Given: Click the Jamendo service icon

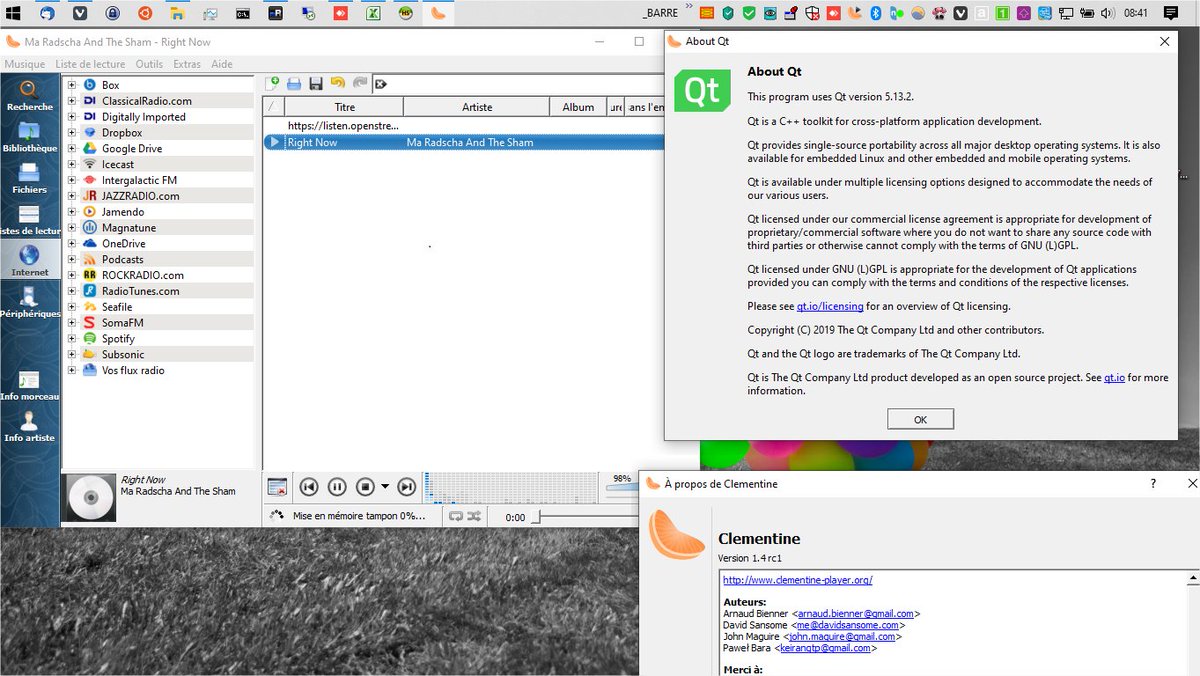Looking at the screenshot, I should click(x=89, y=212).
